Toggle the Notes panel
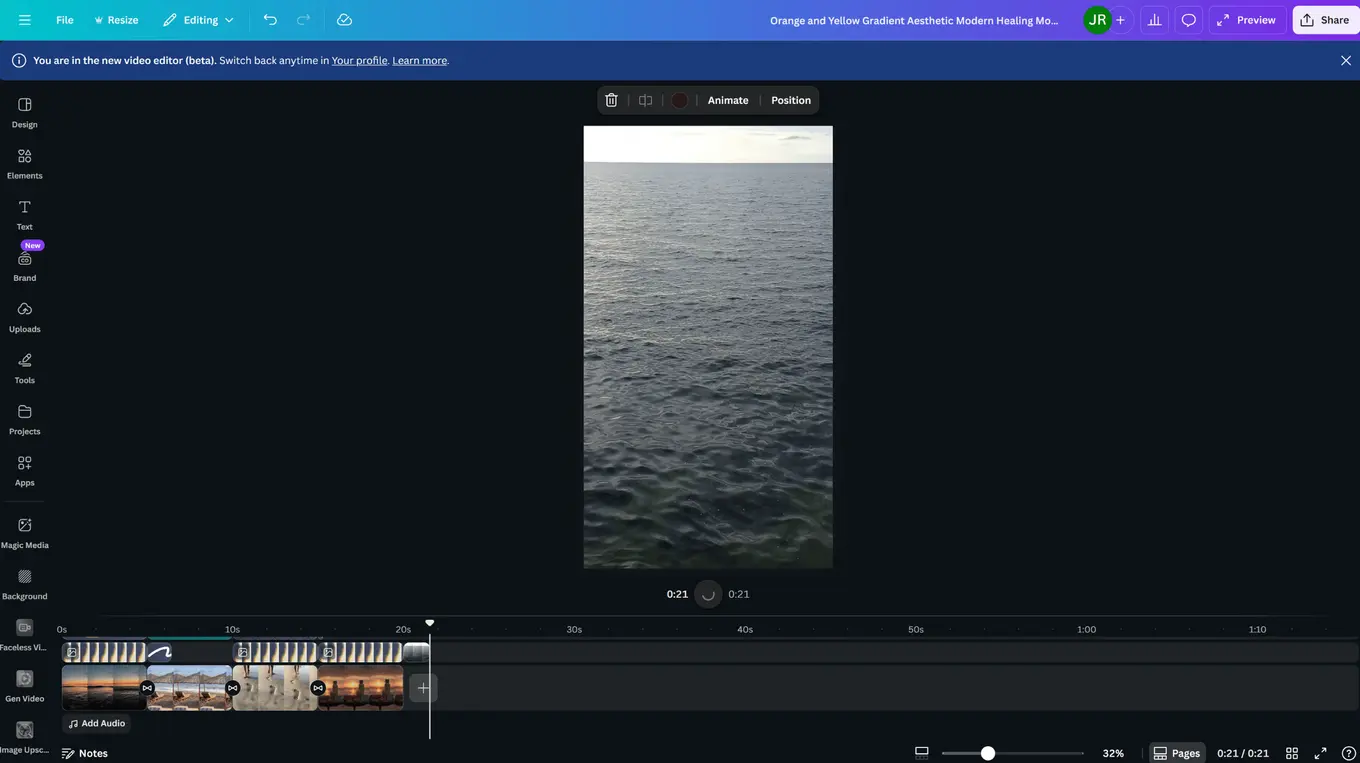1360x763 pixels. pyautogui.click(x=85, y=753)
